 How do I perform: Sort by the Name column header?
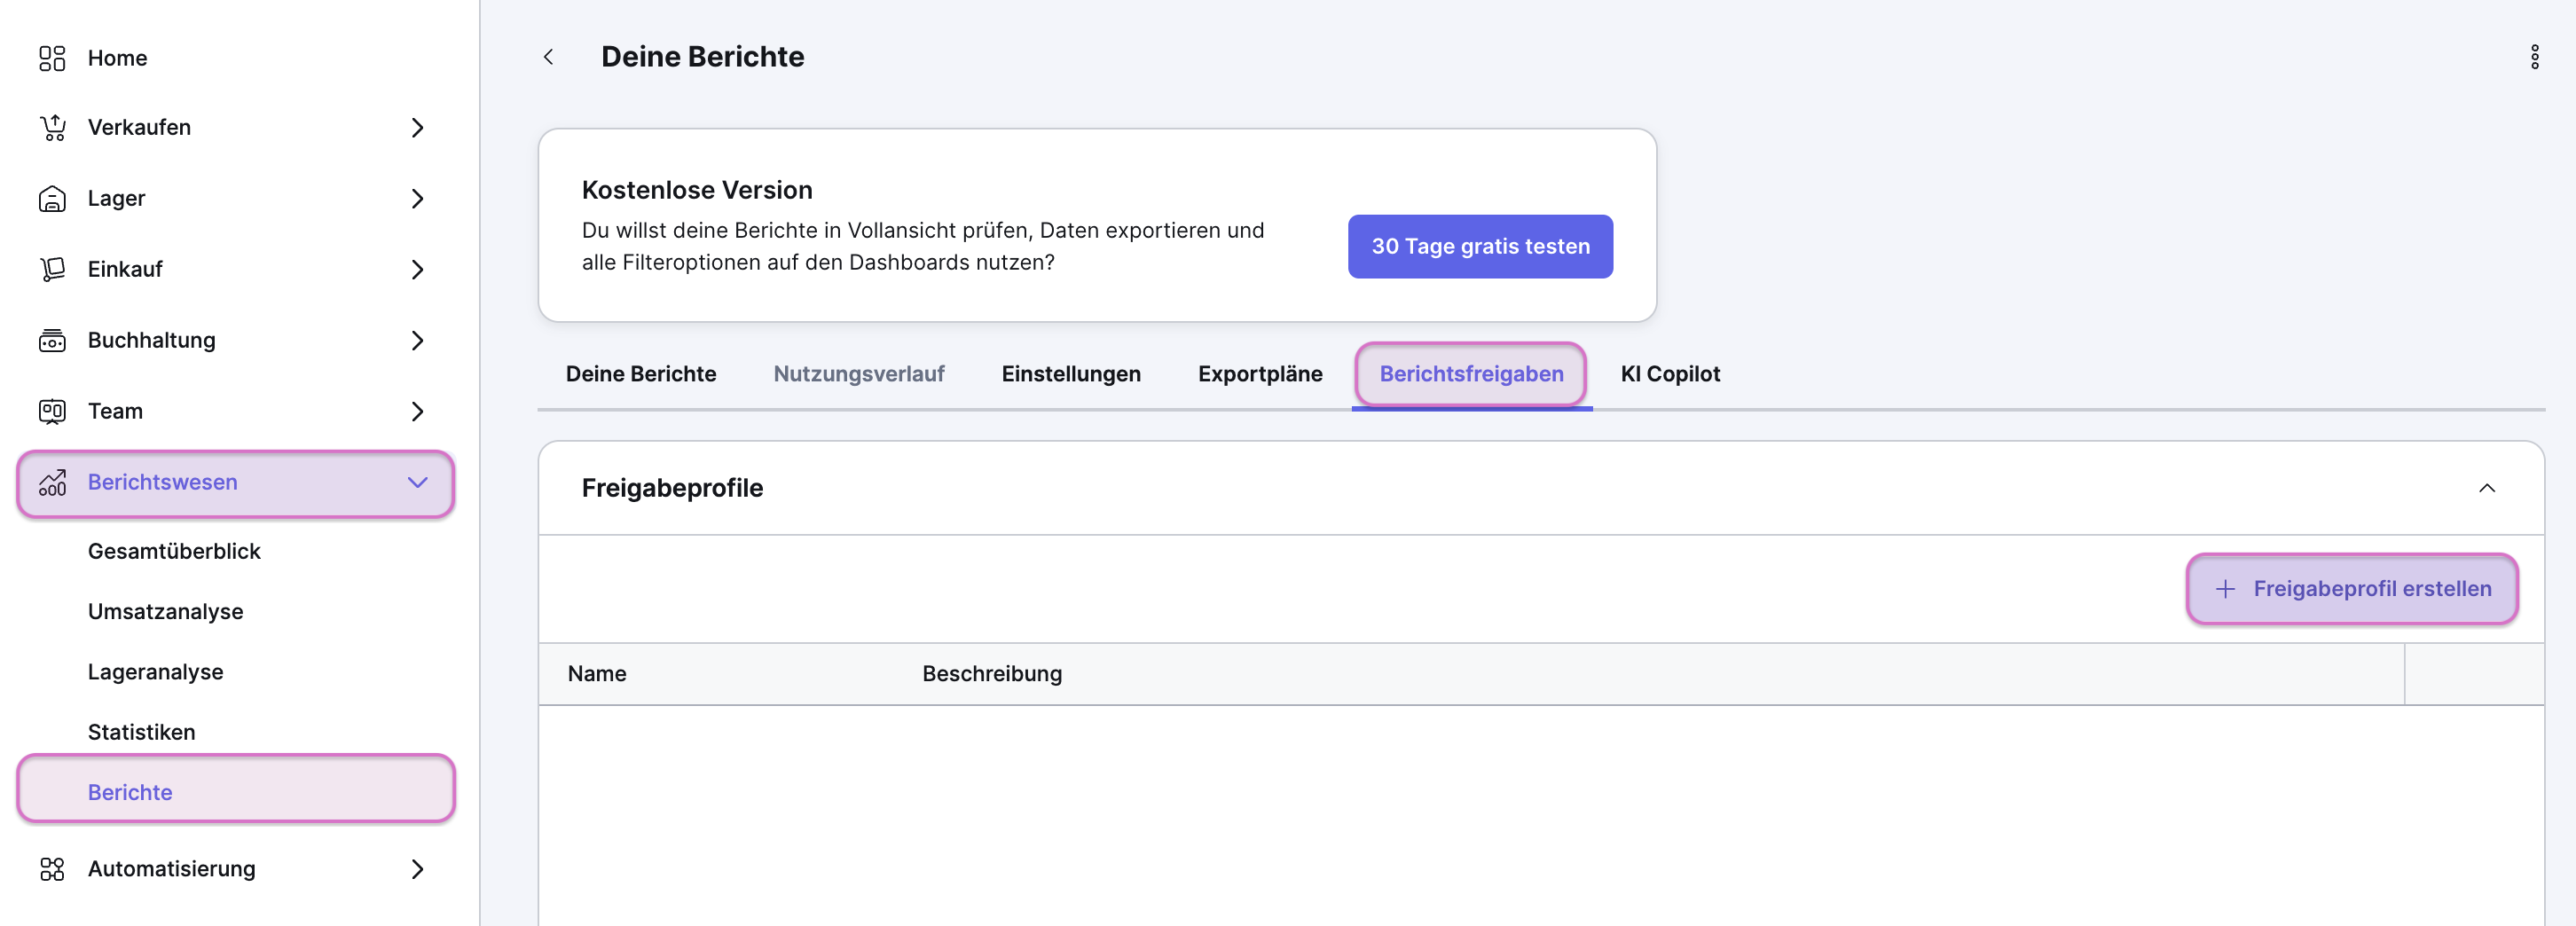point(597,674)
